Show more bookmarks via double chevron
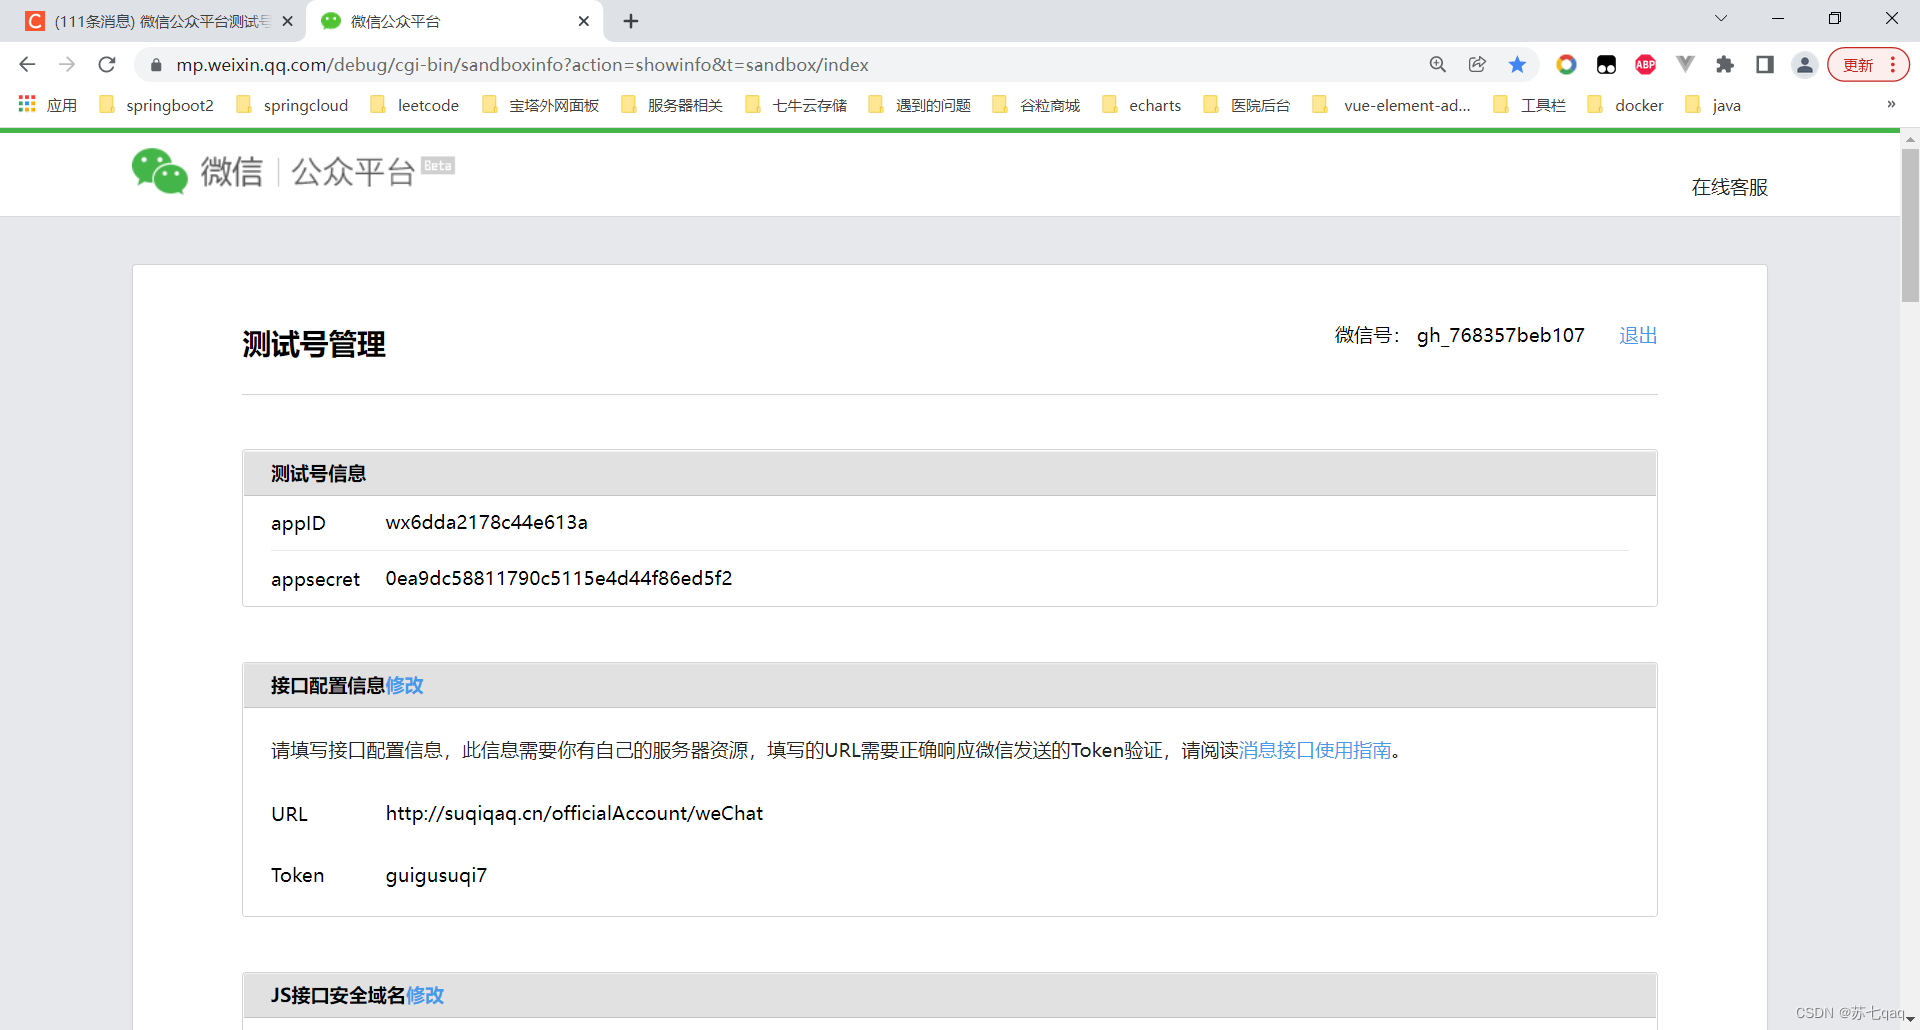This screenshot has height=1030, width=1920. (x=1891, y=104)
